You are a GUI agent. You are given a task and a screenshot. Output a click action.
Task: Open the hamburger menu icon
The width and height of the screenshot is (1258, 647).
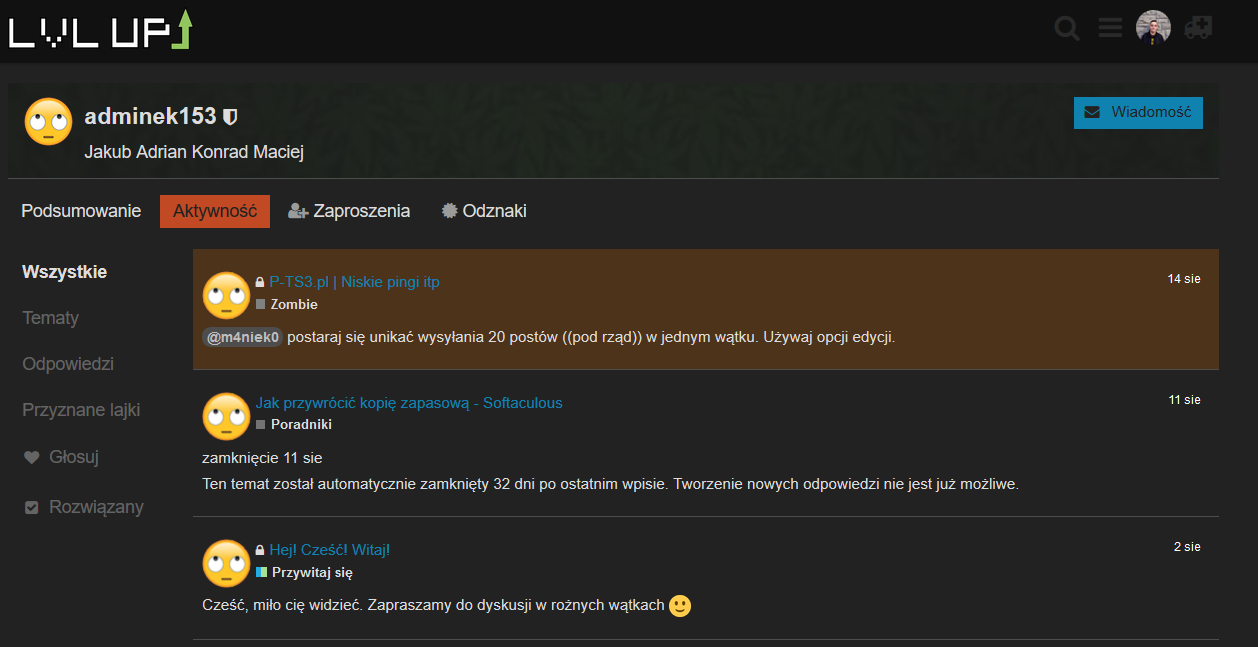pyautogui.click(x=1110, y=28)
